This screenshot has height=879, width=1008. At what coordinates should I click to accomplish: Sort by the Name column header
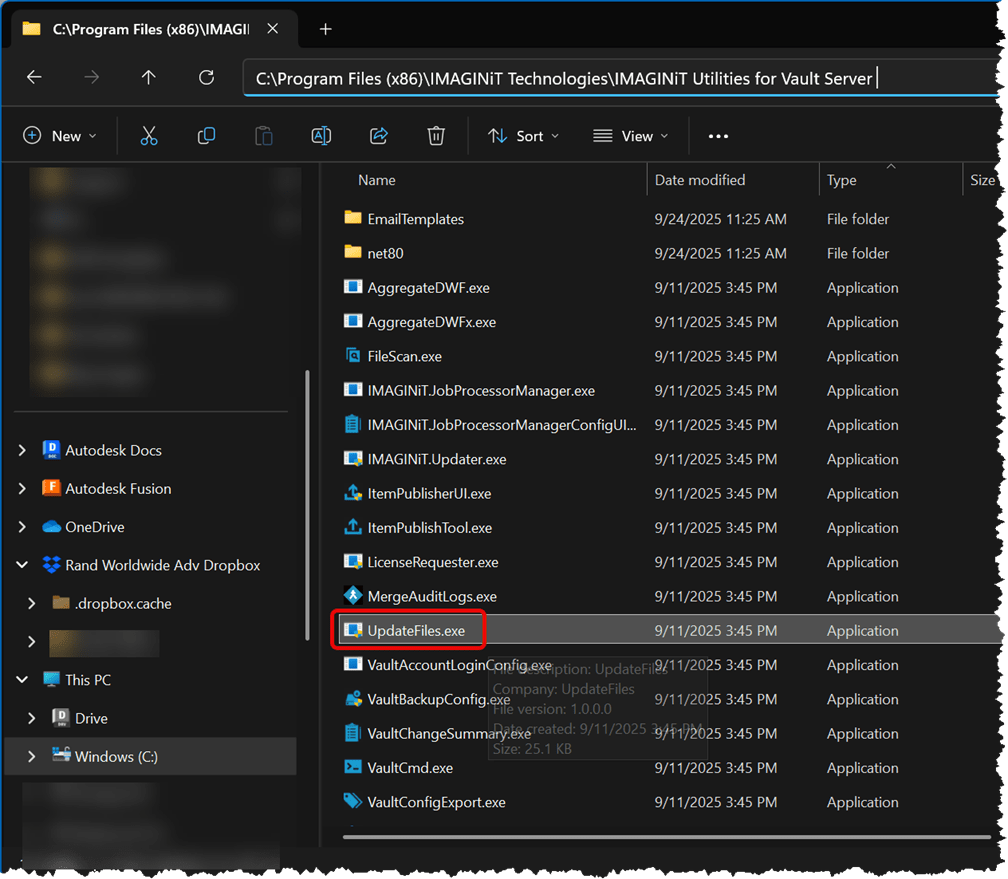click(377, 180)
